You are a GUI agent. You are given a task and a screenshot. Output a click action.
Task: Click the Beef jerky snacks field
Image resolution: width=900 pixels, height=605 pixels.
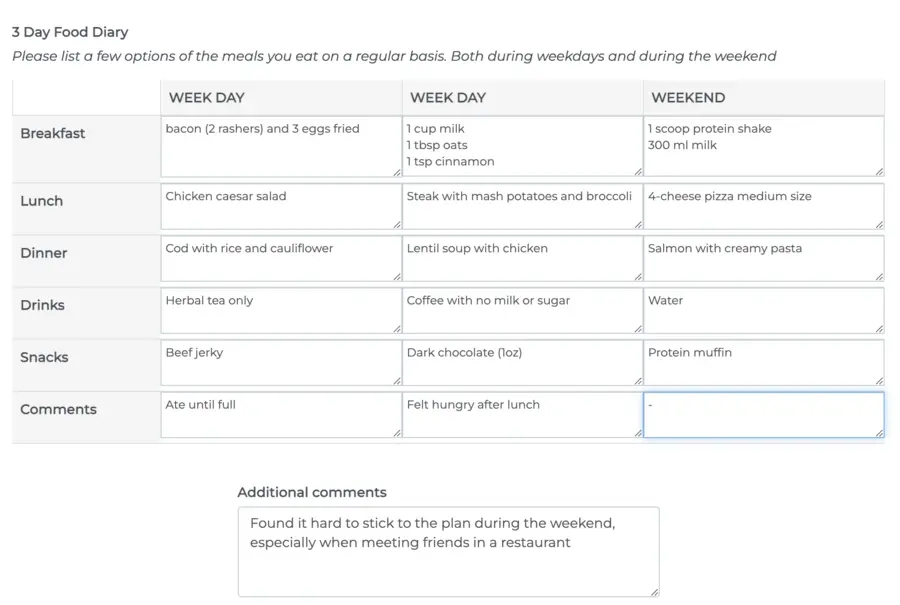tap(281, 363)
